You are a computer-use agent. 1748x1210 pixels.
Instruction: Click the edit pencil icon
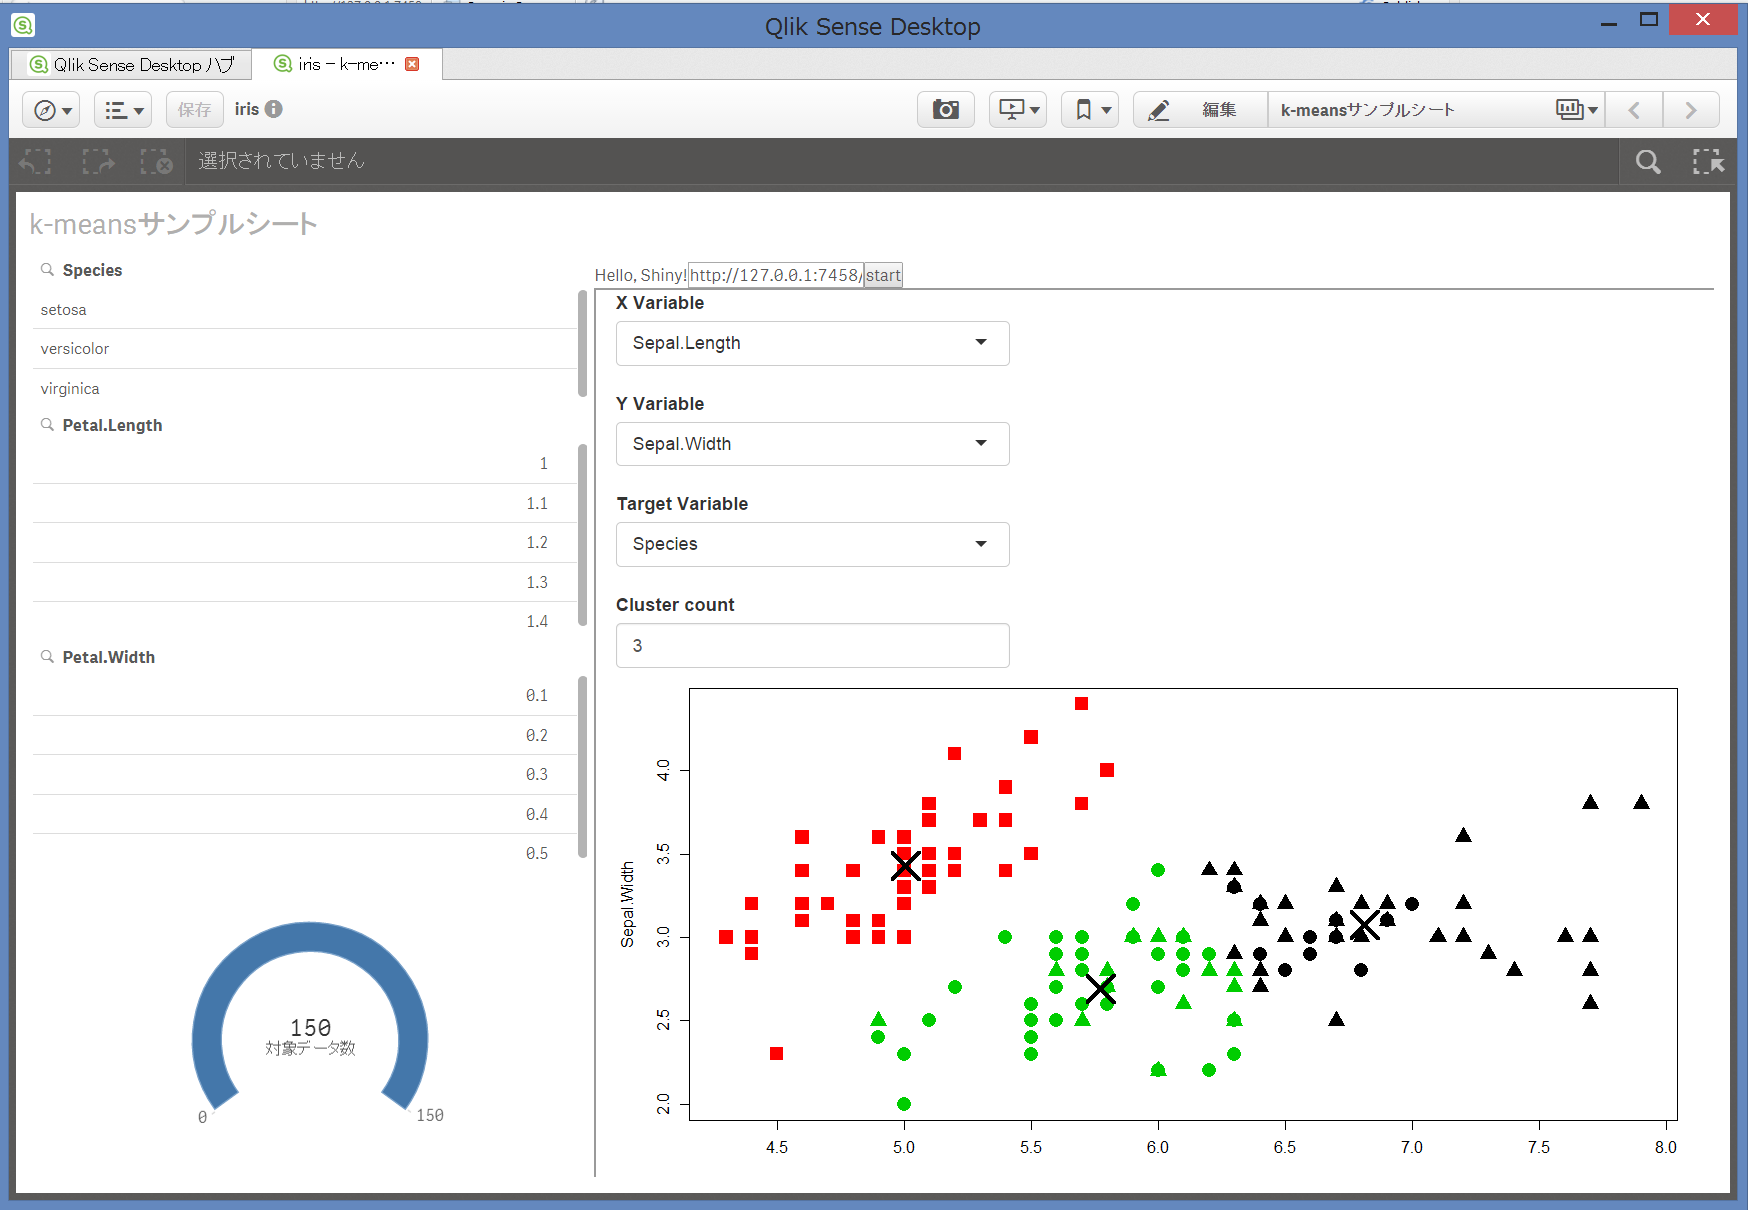1158,109
